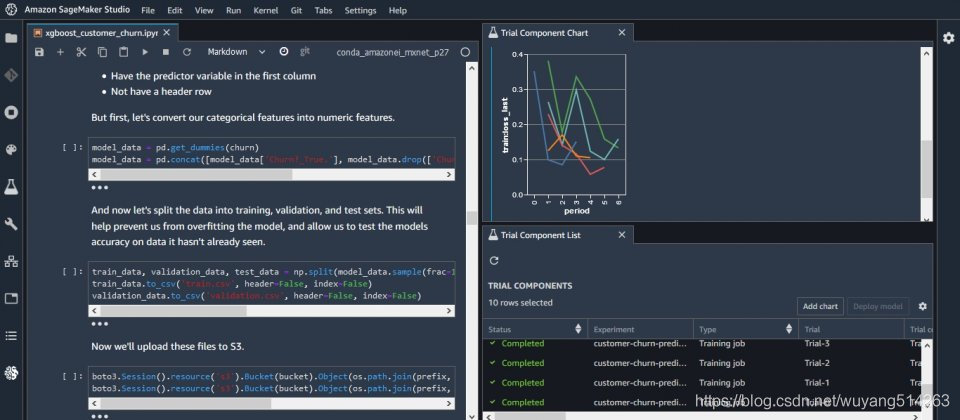Stop the kernel

[x=165, y=52]
